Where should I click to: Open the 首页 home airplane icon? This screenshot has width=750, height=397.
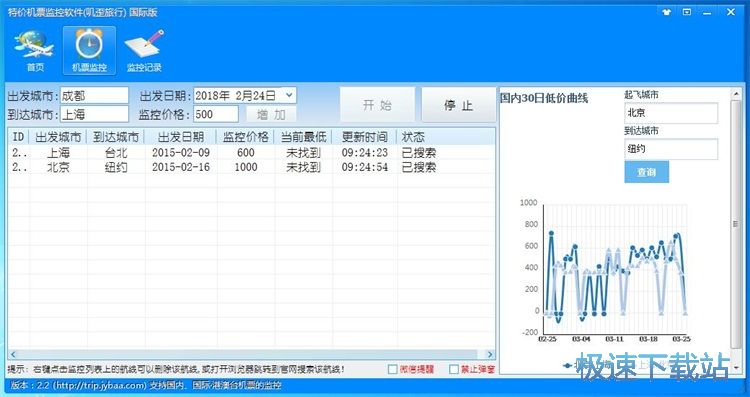coord(34,50)
